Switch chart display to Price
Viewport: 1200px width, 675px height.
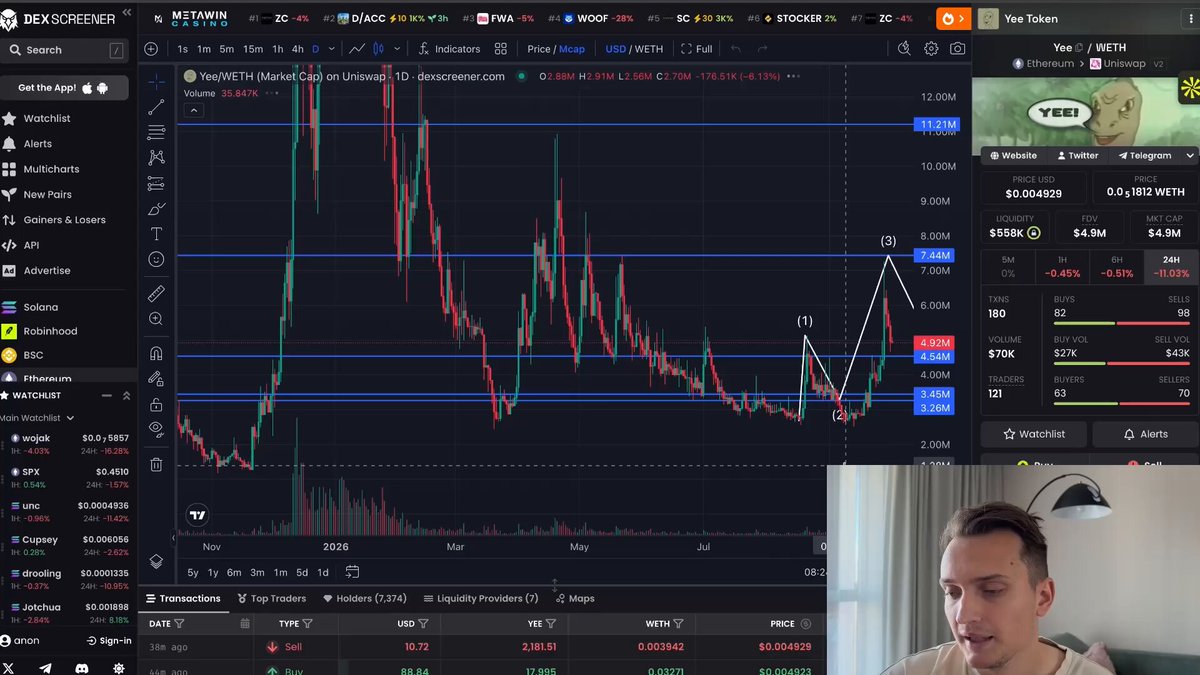pyautogui.click(x=539, y=49)
